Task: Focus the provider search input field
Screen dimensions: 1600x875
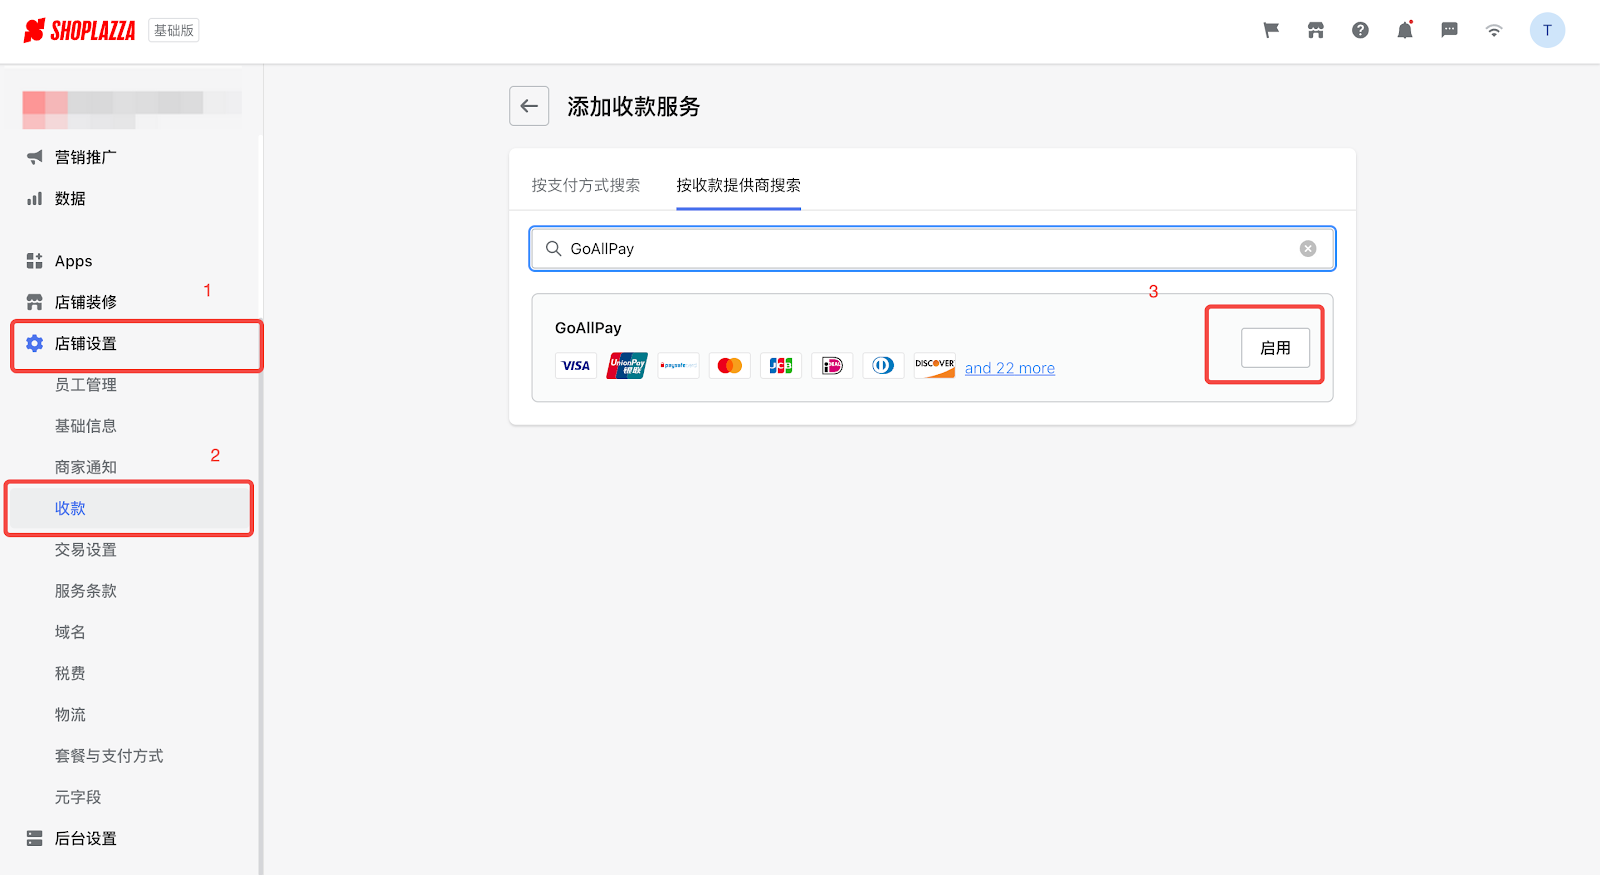Action: (x=932, y=249)
